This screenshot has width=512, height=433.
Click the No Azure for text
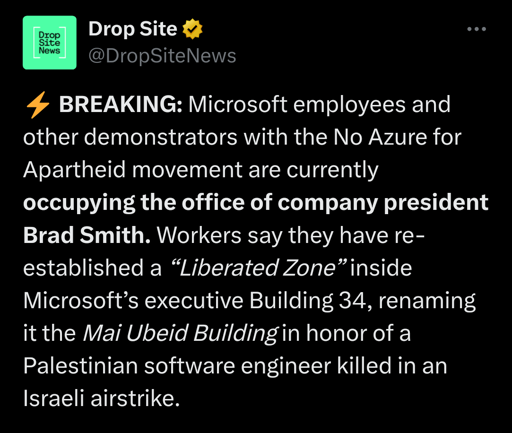(397, 137)
